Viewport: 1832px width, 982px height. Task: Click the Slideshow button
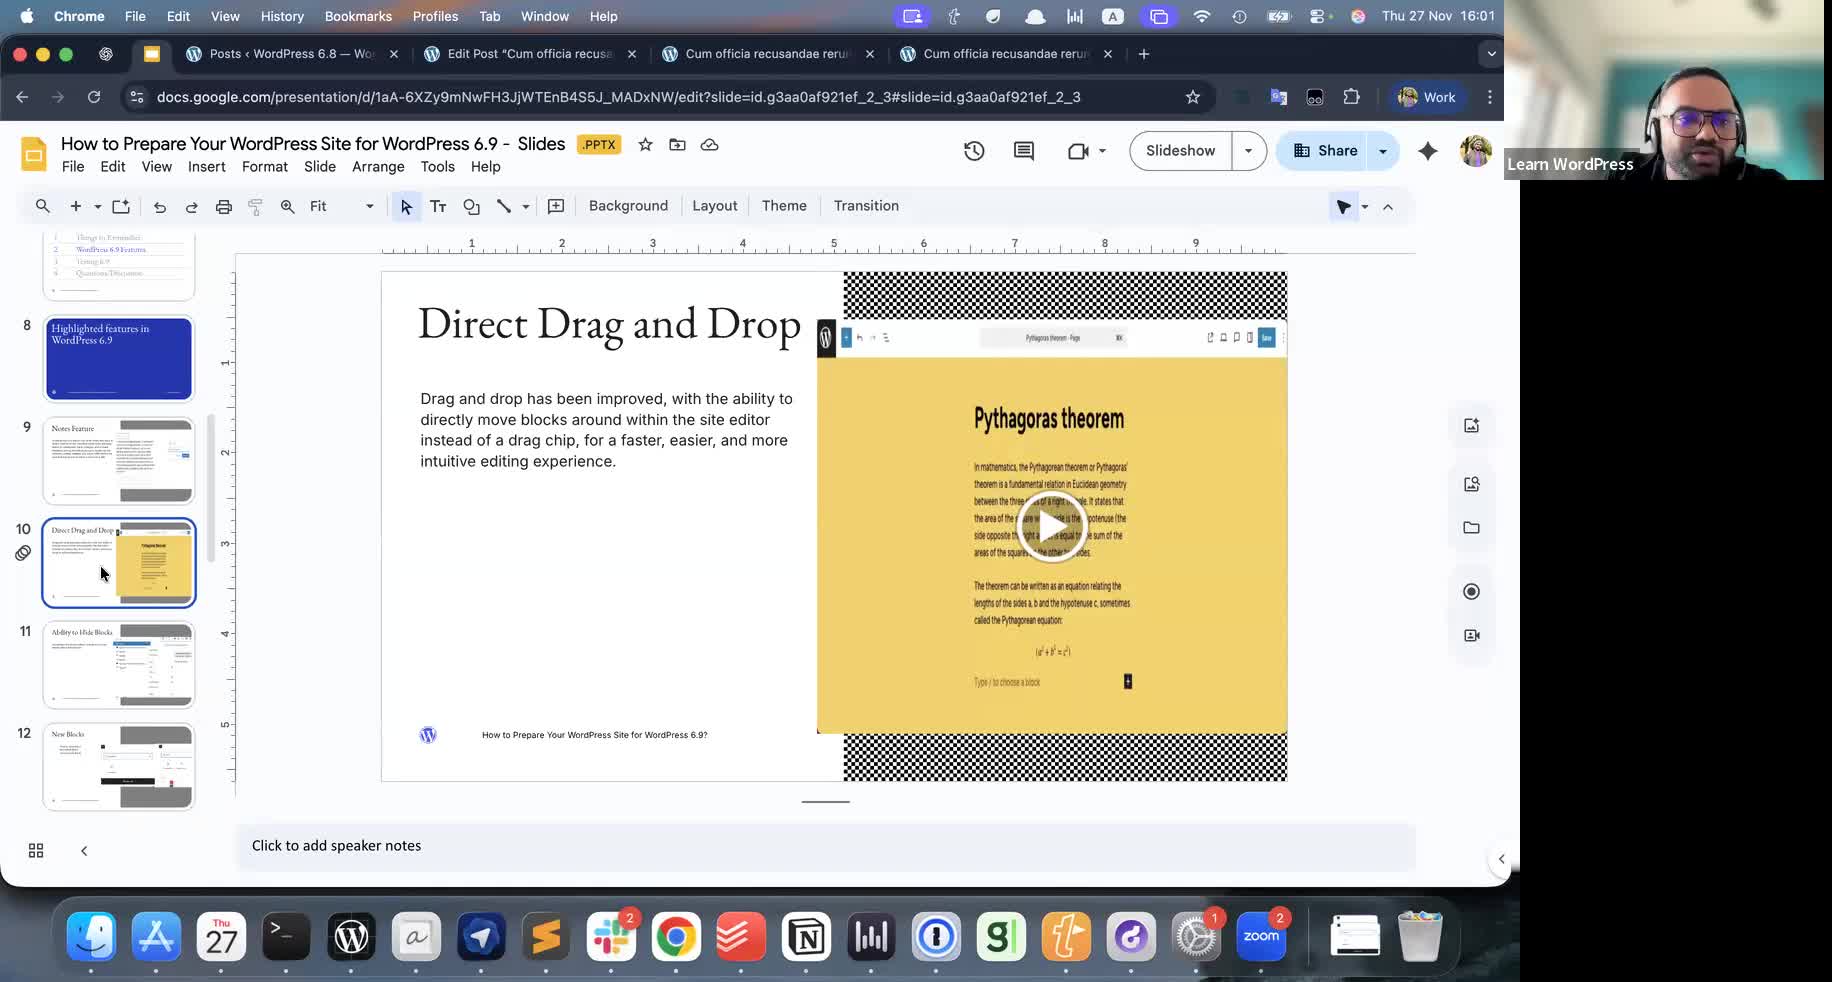pyautogui.click(x=1181, y=151)
